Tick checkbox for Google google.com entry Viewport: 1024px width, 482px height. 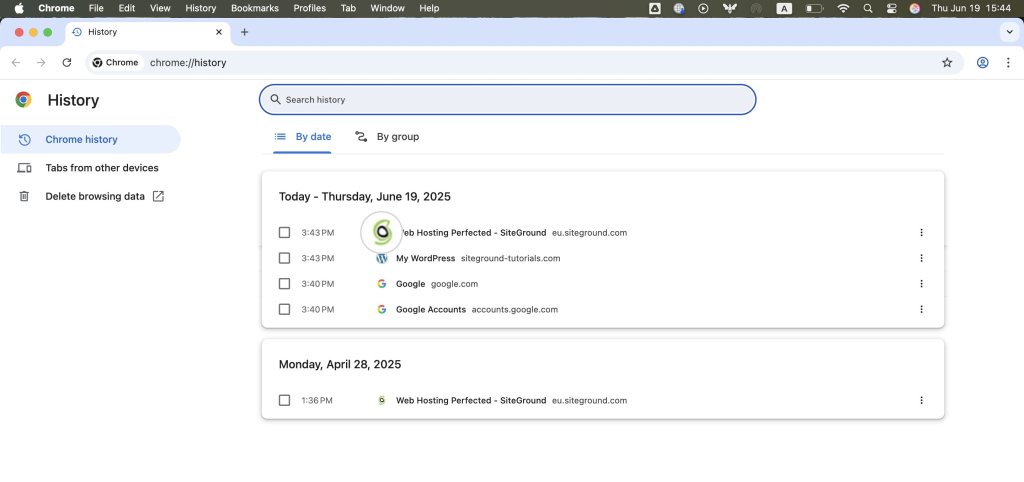click(x=284, y=283)
